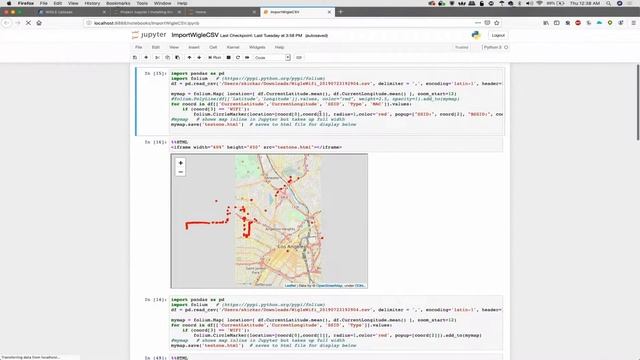Screen dimensions: 640x360
Task: Insert a cell below with plus icon
Action: (146, 58)
